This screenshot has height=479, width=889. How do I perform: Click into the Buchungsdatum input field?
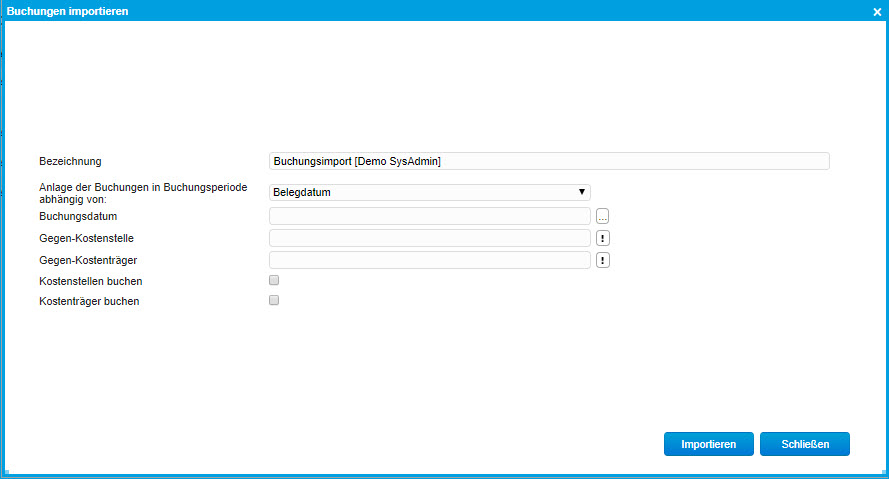[430, 216]
